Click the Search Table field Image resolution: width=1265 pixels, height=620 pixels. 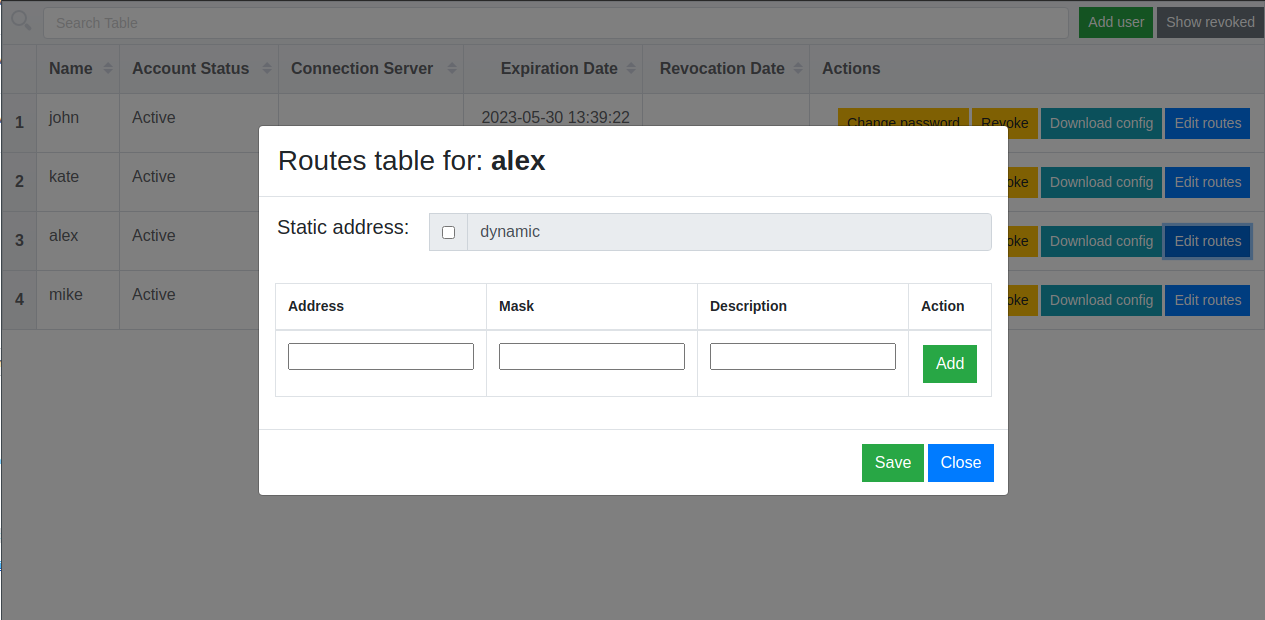[555, 23]
